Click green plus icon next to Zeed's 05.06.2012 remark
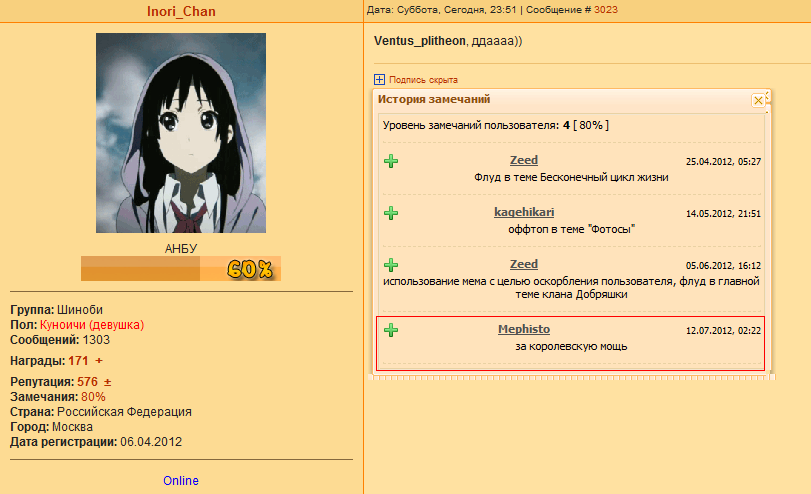Screen dimensions: 811x494 coord(391,265)
